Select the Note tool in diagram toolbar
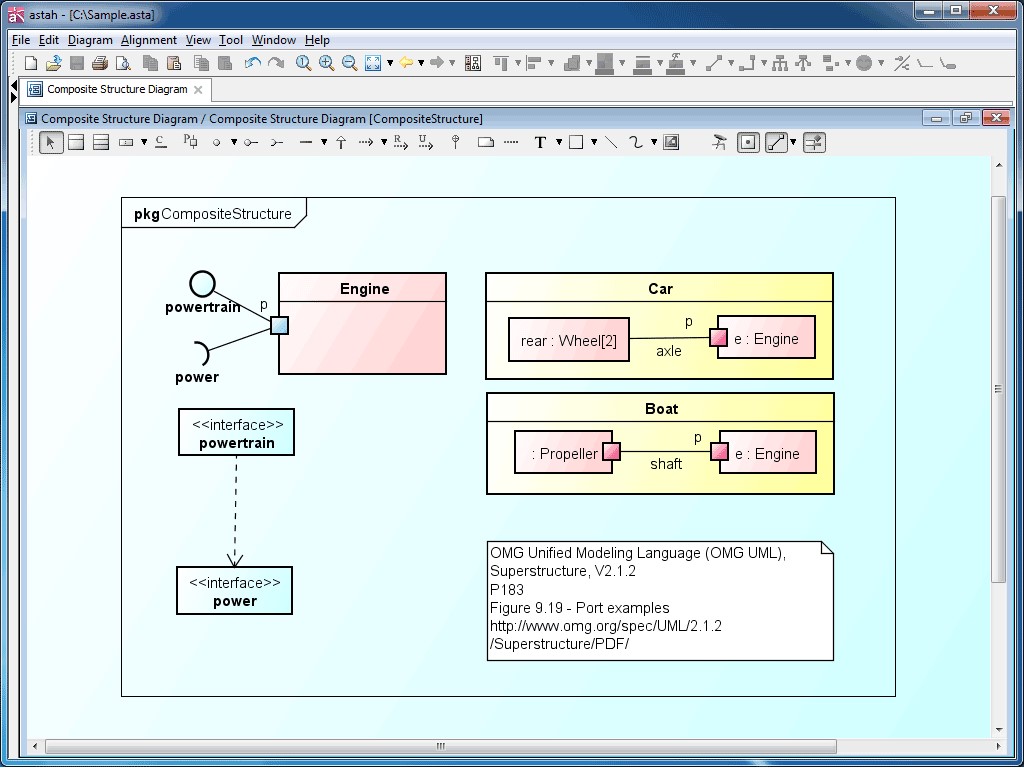Viewport: 1024px width, 768px height. [486, 143]
